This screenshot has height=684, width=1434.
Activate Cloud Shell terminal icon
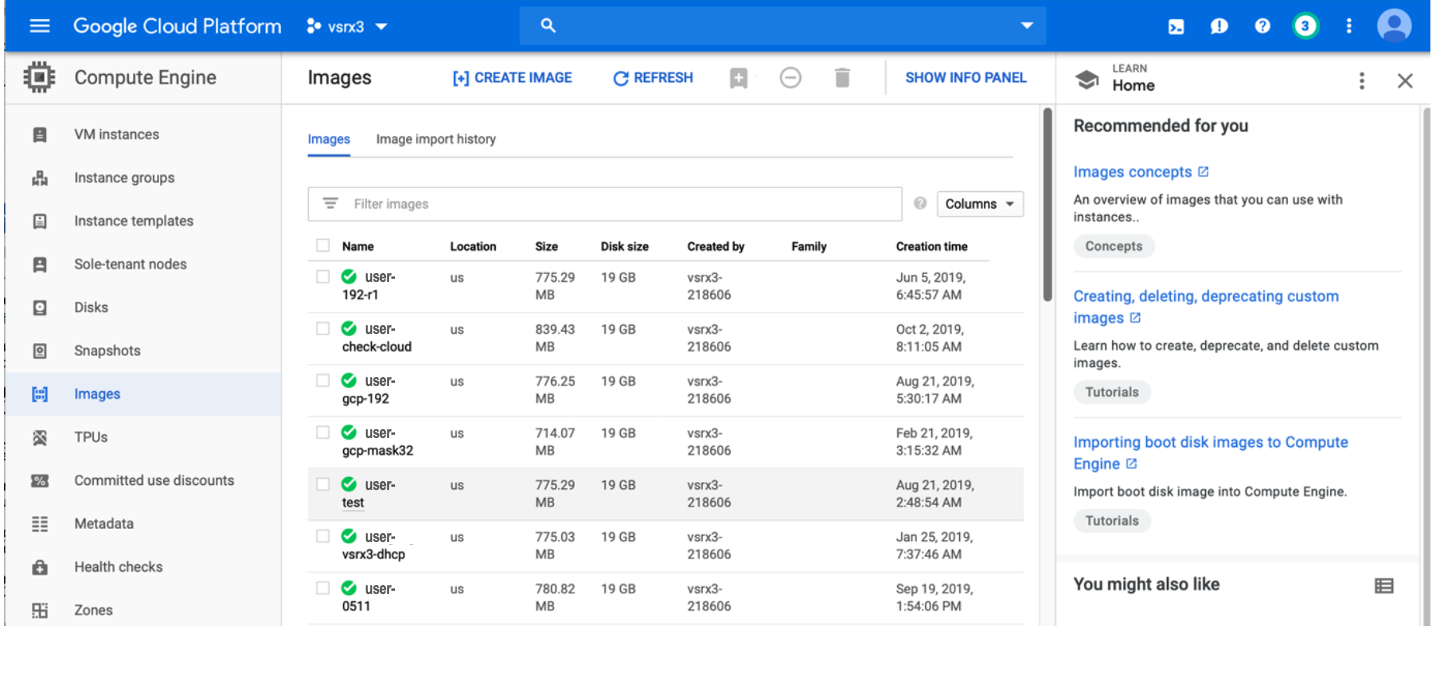(x=1176, y=27)
